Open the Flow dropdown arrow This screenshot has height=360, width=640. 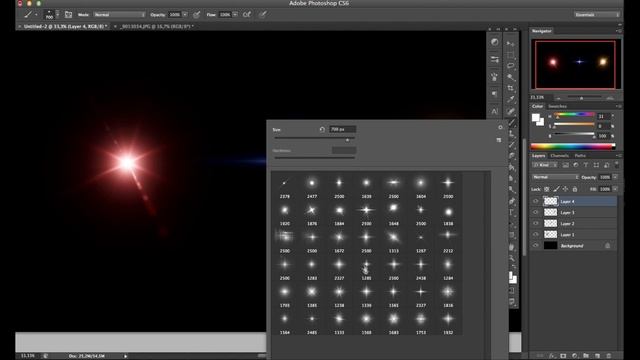235,15
